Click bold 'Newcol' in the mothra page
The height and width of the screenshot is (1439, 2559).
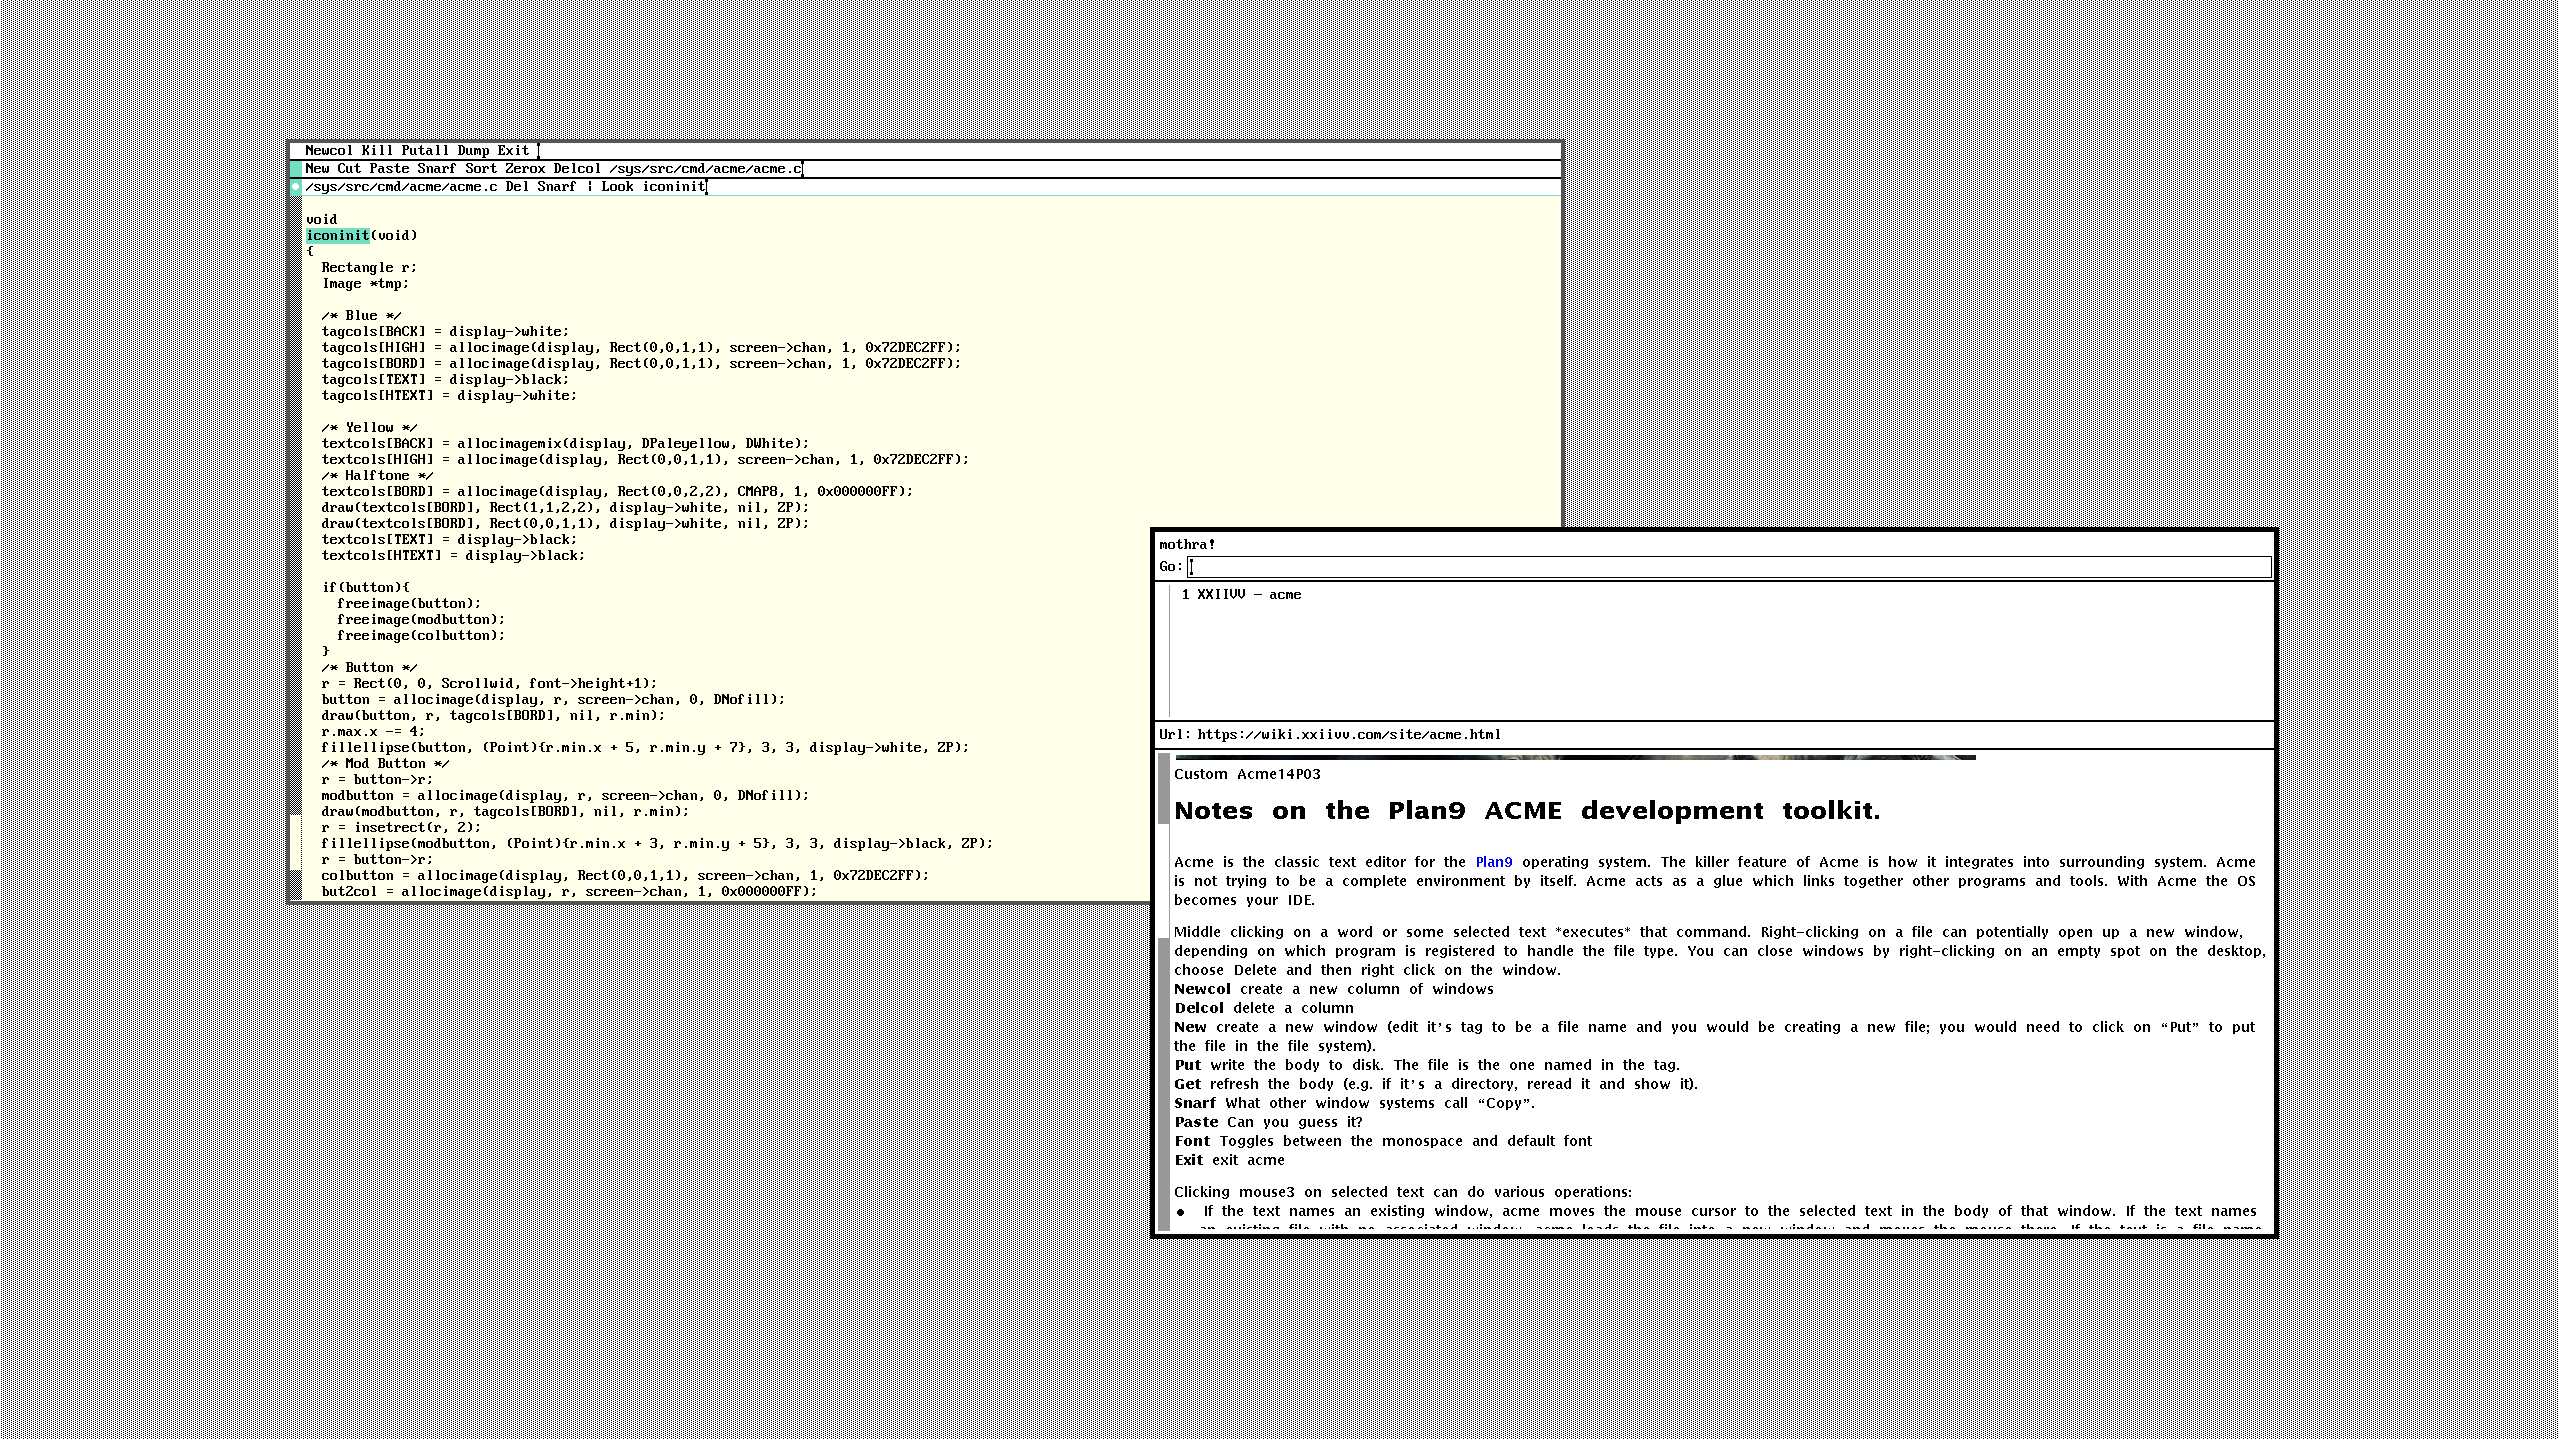click(1202, 990)
